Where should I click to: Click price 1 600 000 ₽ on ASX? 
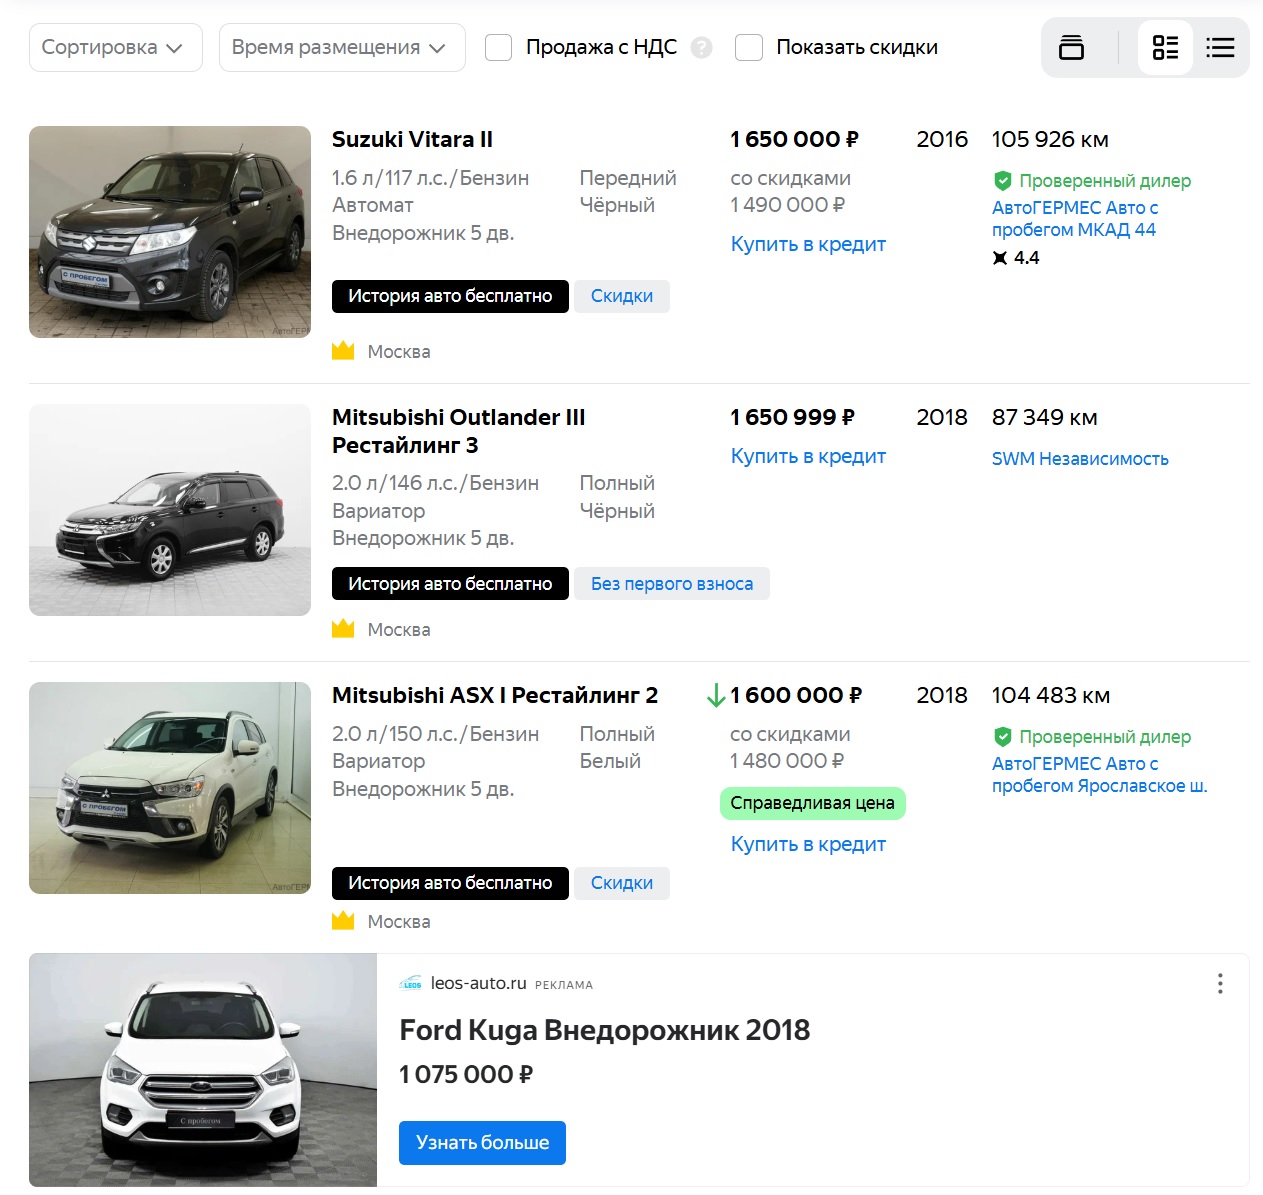coord(796,695)
